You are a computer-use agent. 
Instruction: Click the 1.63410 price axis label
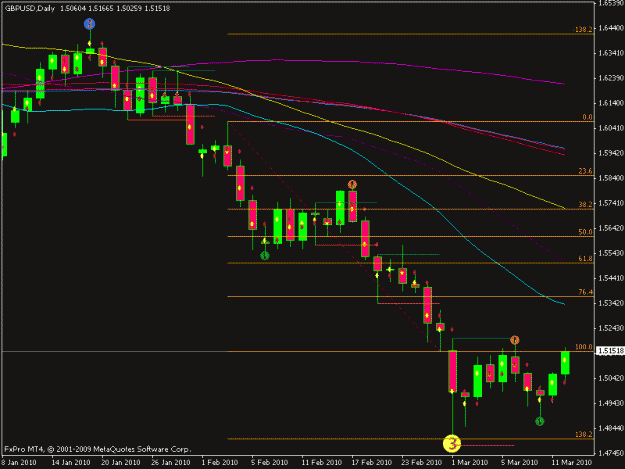[610, 53]
